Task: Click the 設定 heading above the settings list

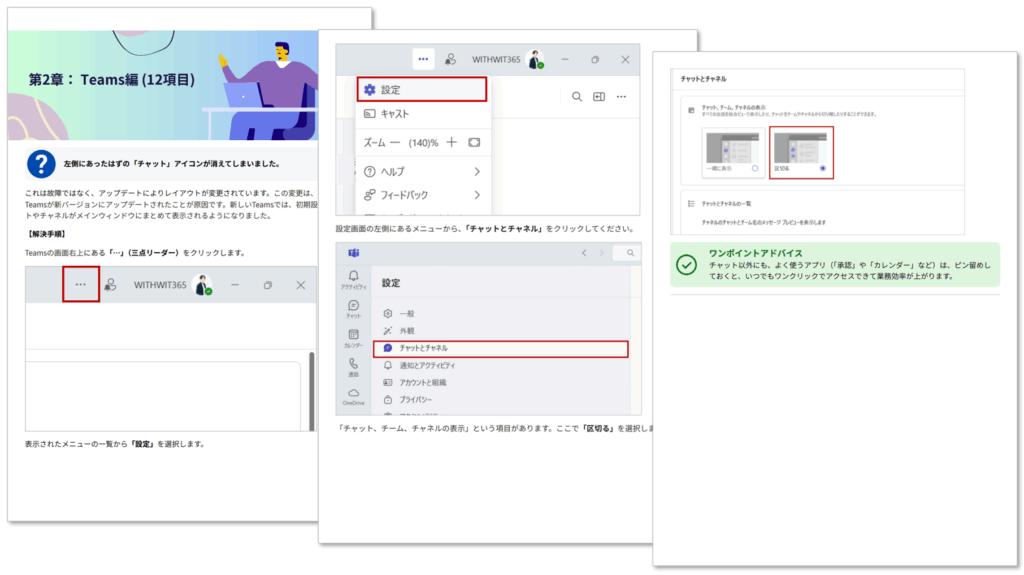Action: 391,283
